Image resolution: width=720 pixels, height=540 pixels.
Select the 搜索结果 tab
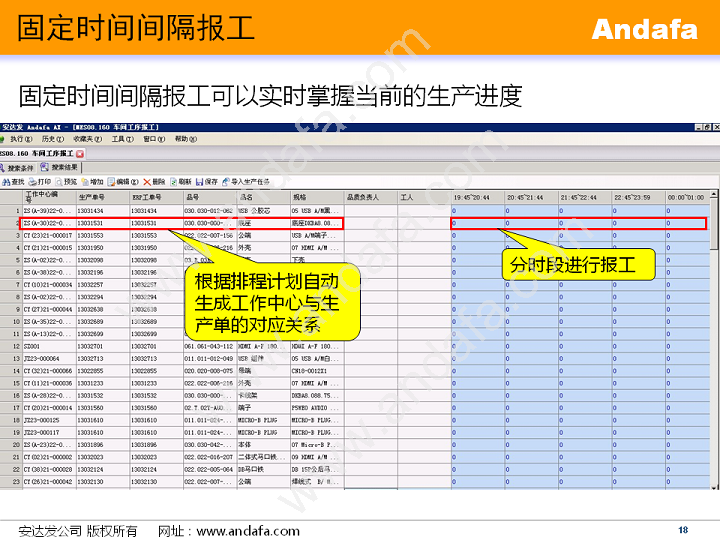[63, 168]
